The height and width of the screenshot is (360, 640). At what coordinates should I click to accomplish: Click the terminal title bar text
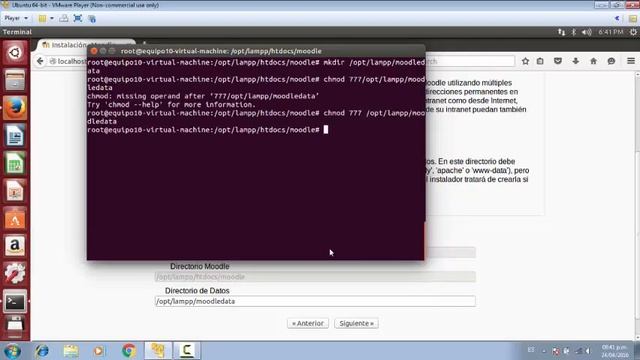[x=221, y=51]
